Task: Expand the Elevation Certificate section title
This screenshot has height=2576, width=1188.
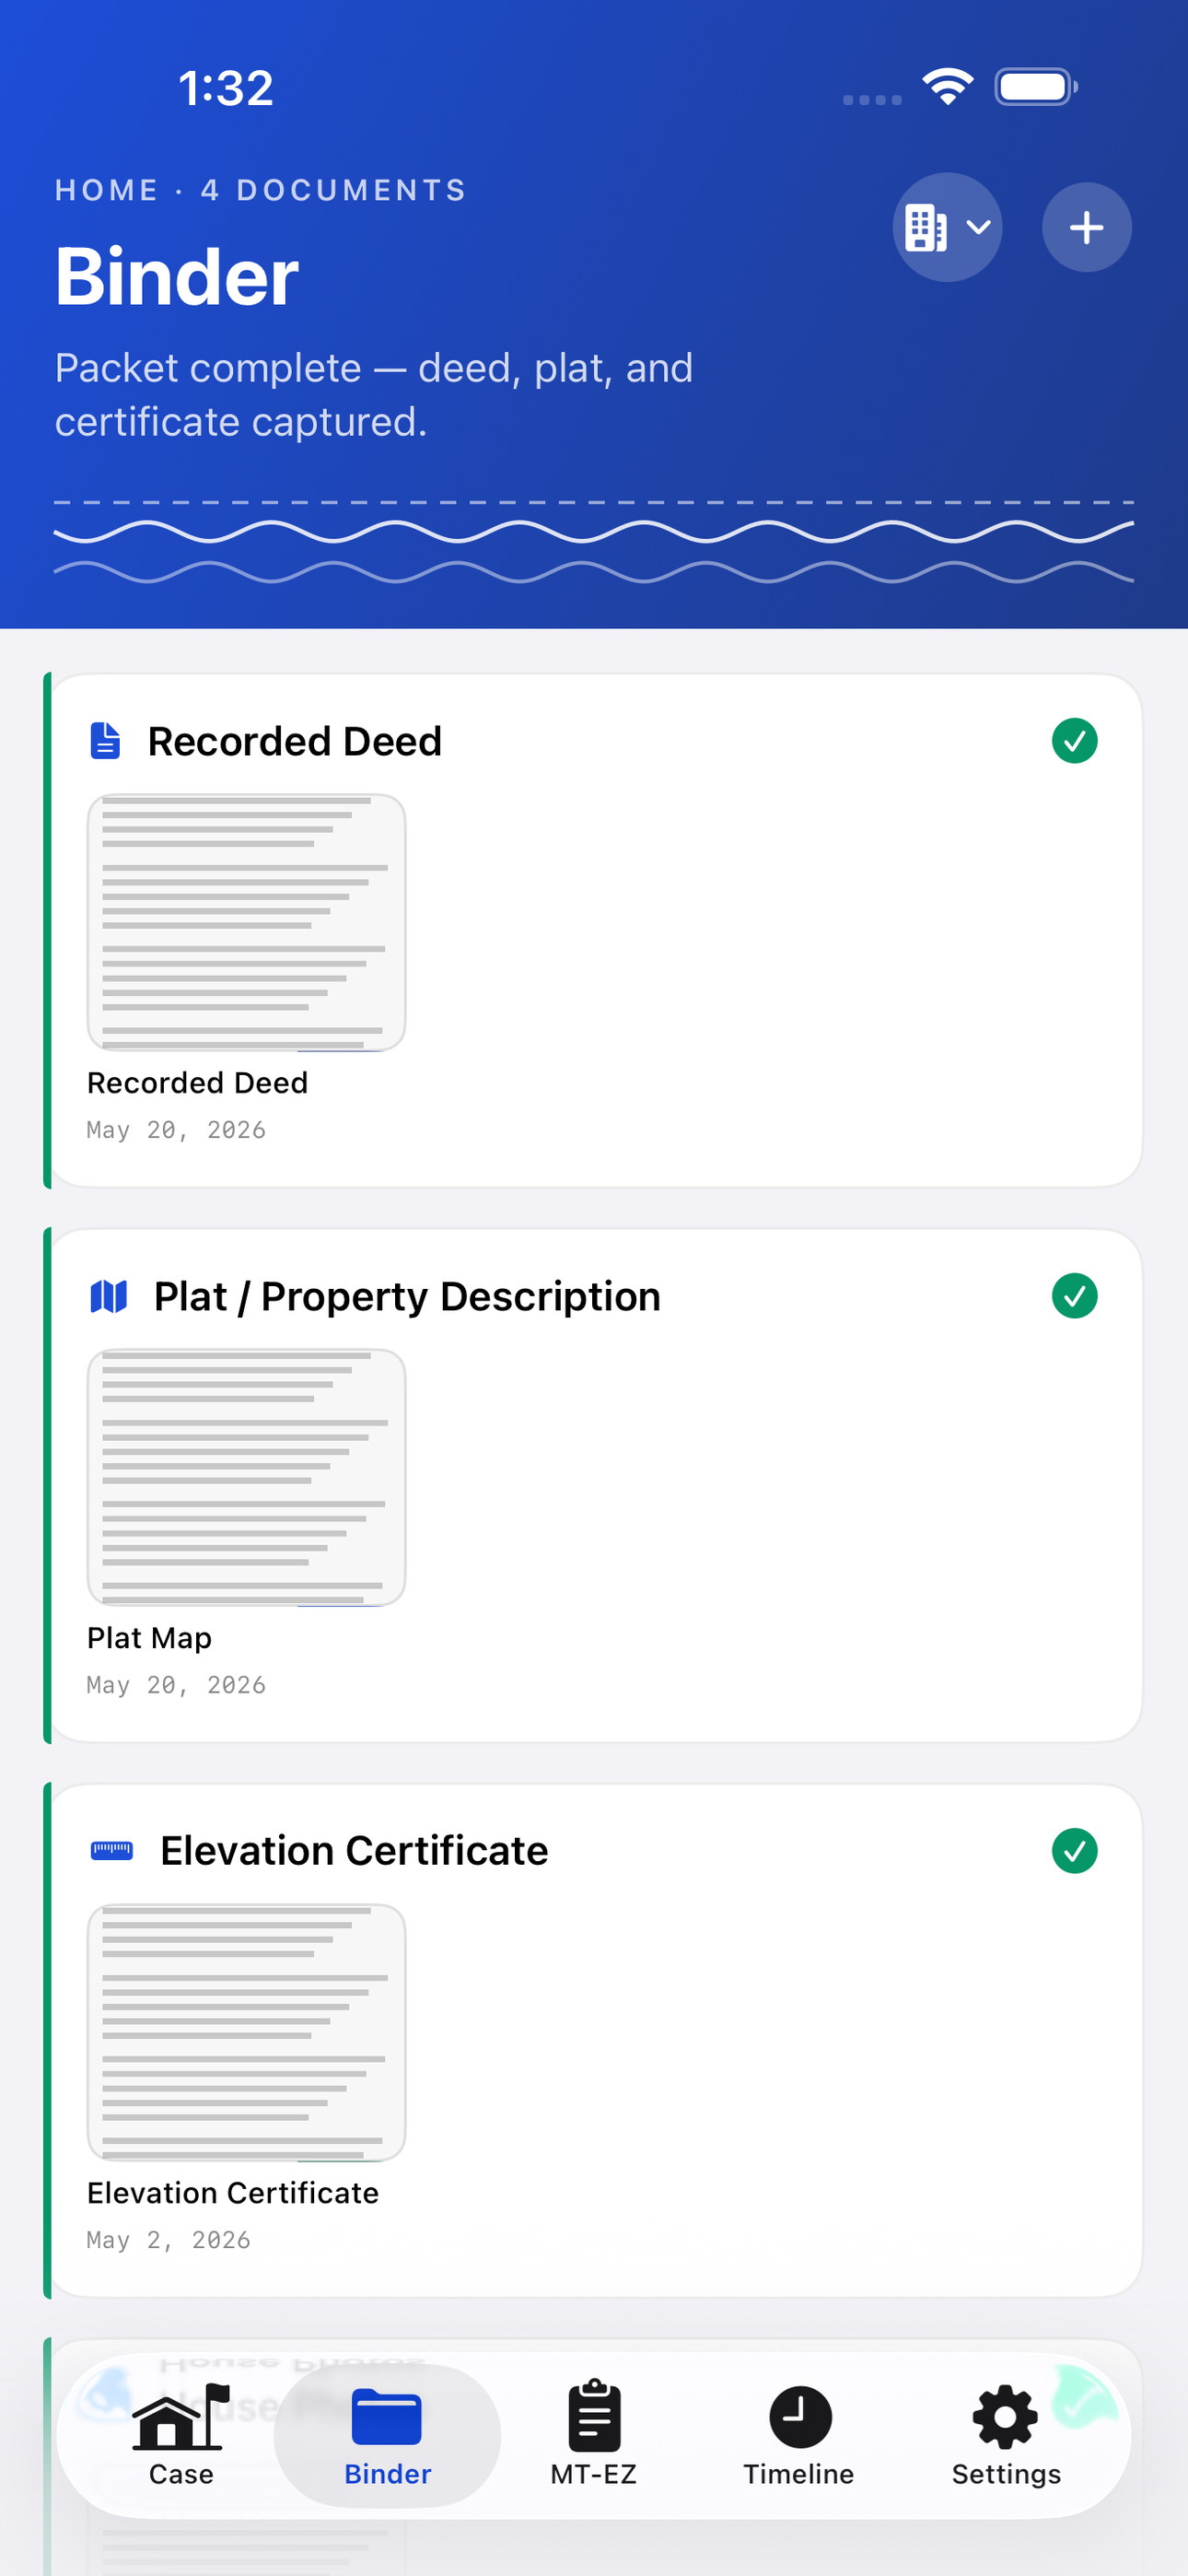Action: coord(354,1851)
